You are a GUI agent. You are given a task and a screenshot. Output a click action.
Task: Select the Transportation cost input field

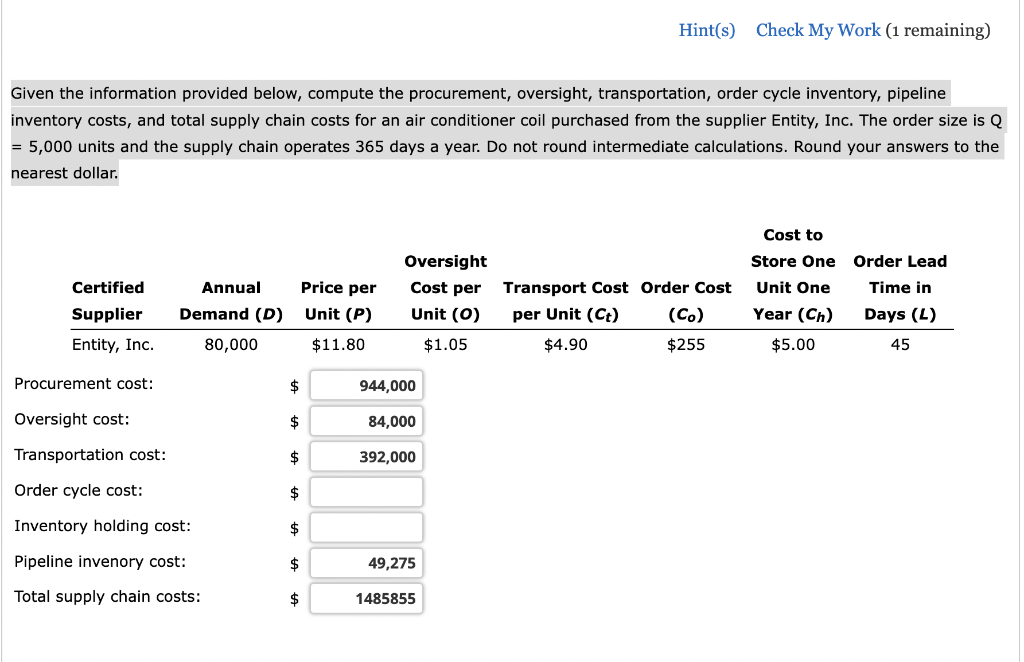366,456
